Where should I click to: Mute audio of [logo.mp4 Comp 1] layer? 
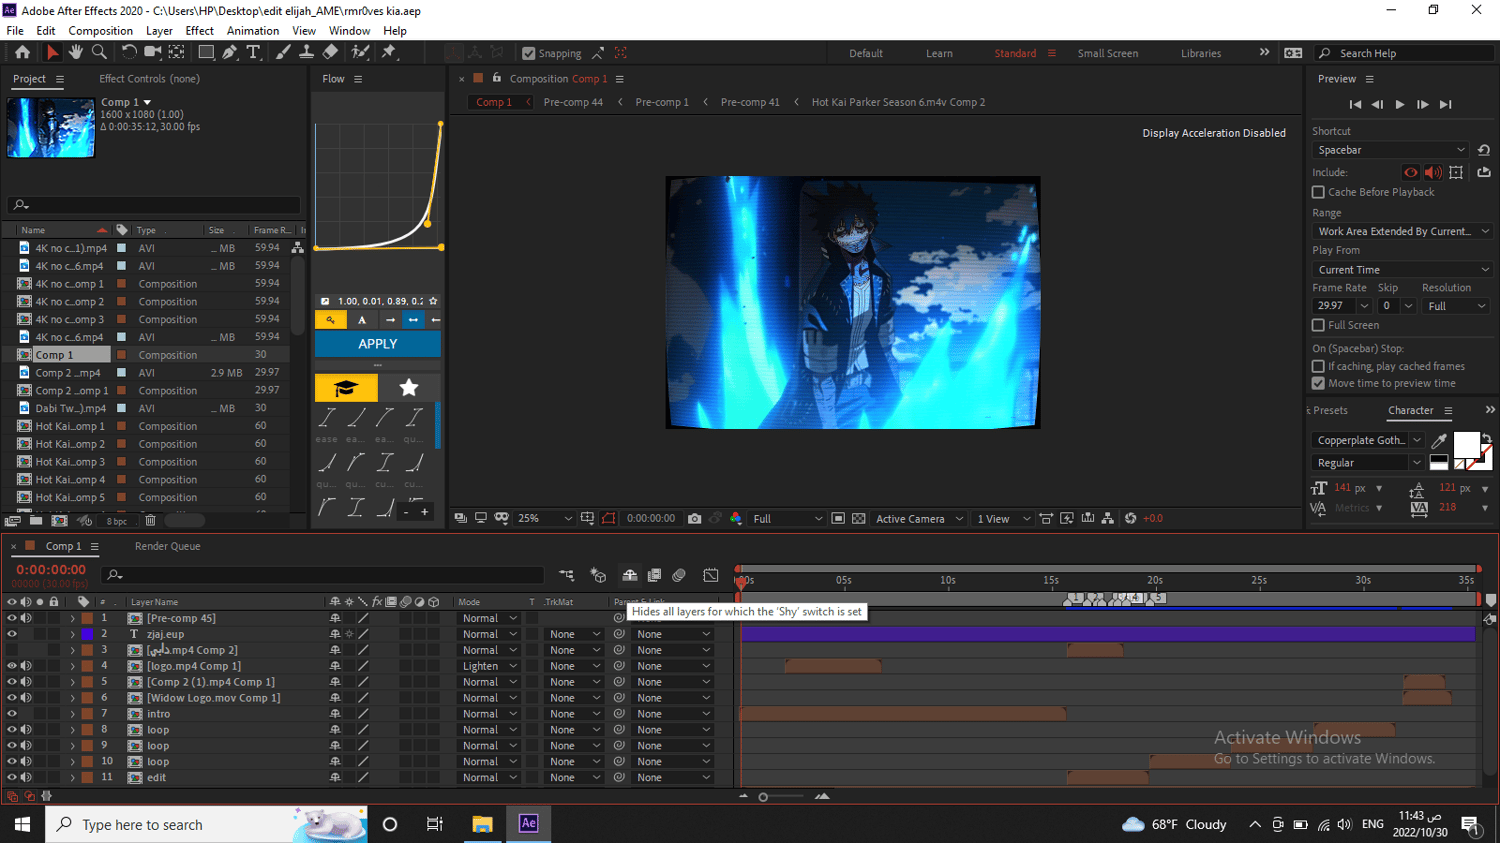(x=26, y=666)
